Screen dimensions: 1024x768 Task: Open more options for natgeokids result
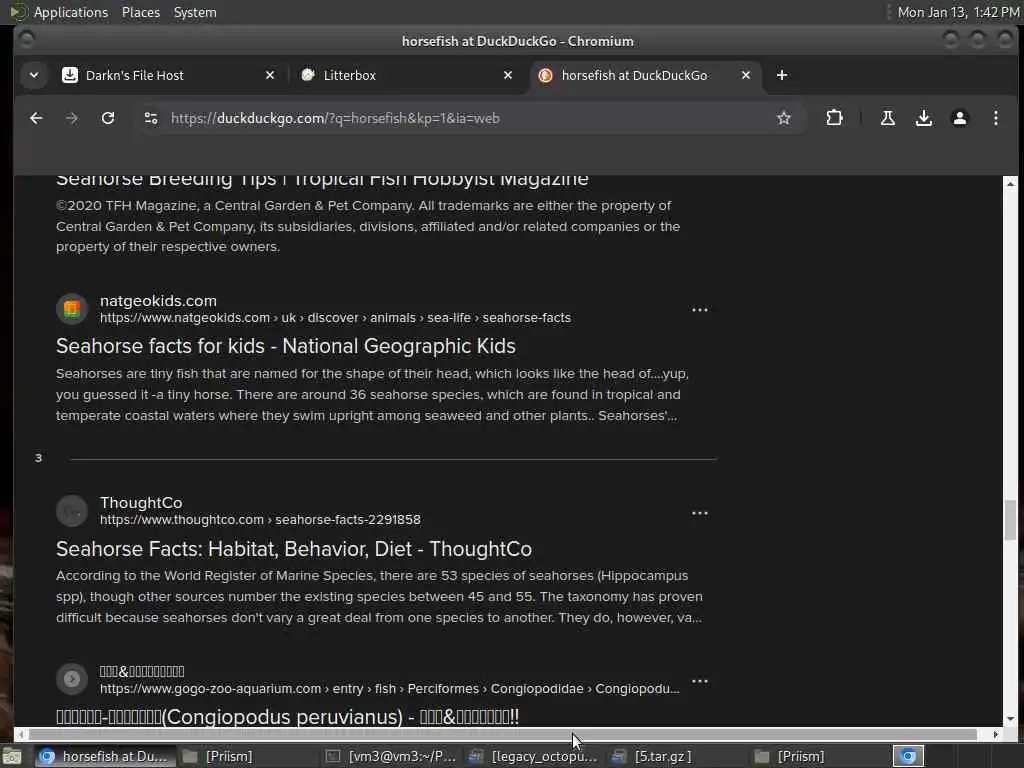coord(699,310)
